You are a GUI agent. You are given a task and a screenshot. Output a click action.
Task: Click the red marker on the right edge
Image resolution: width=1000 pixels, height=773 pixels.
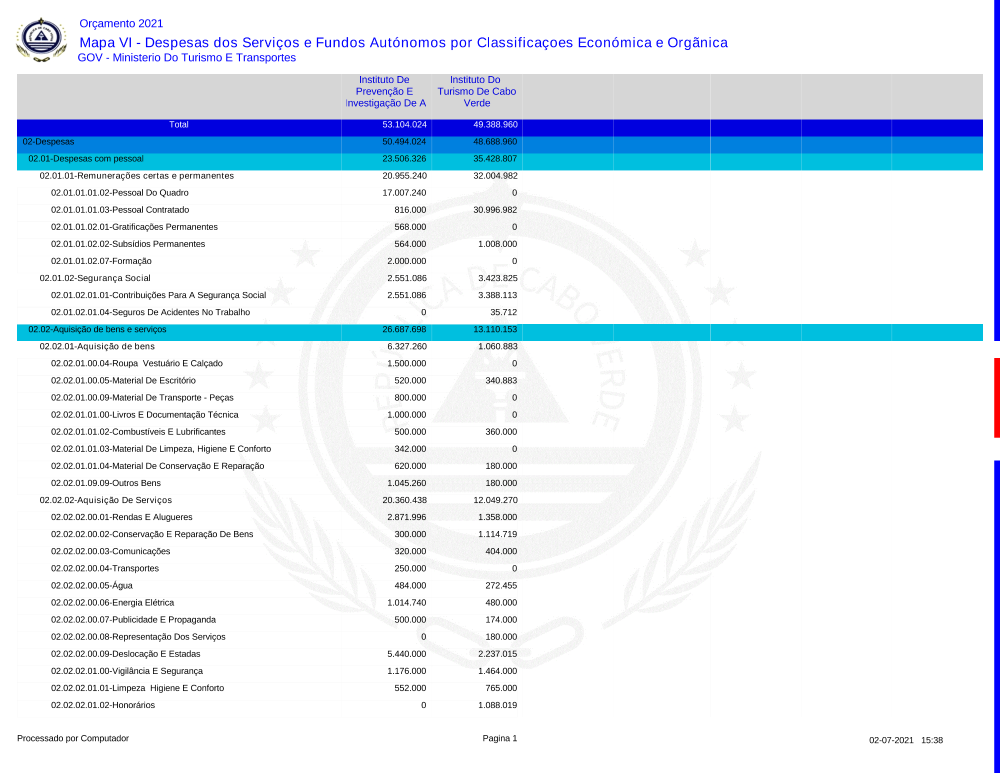[996, 397]
